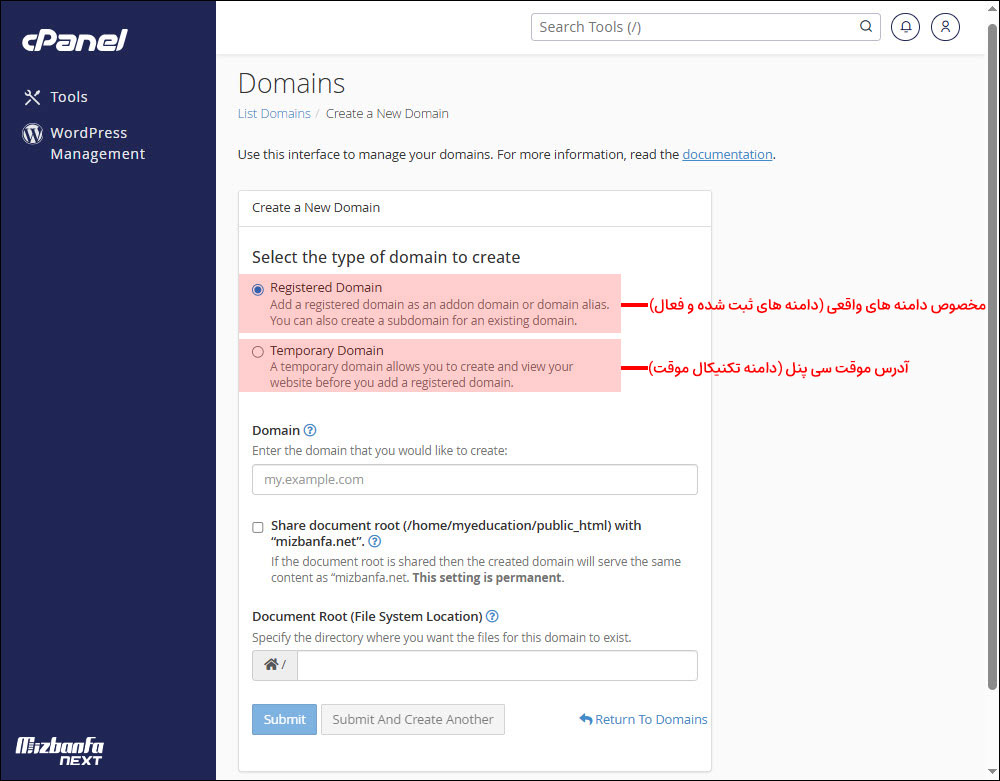The width and height of the screenshot is (1000, 781).
Task: Open the notifications bell icon
Action: click(905, 27)
